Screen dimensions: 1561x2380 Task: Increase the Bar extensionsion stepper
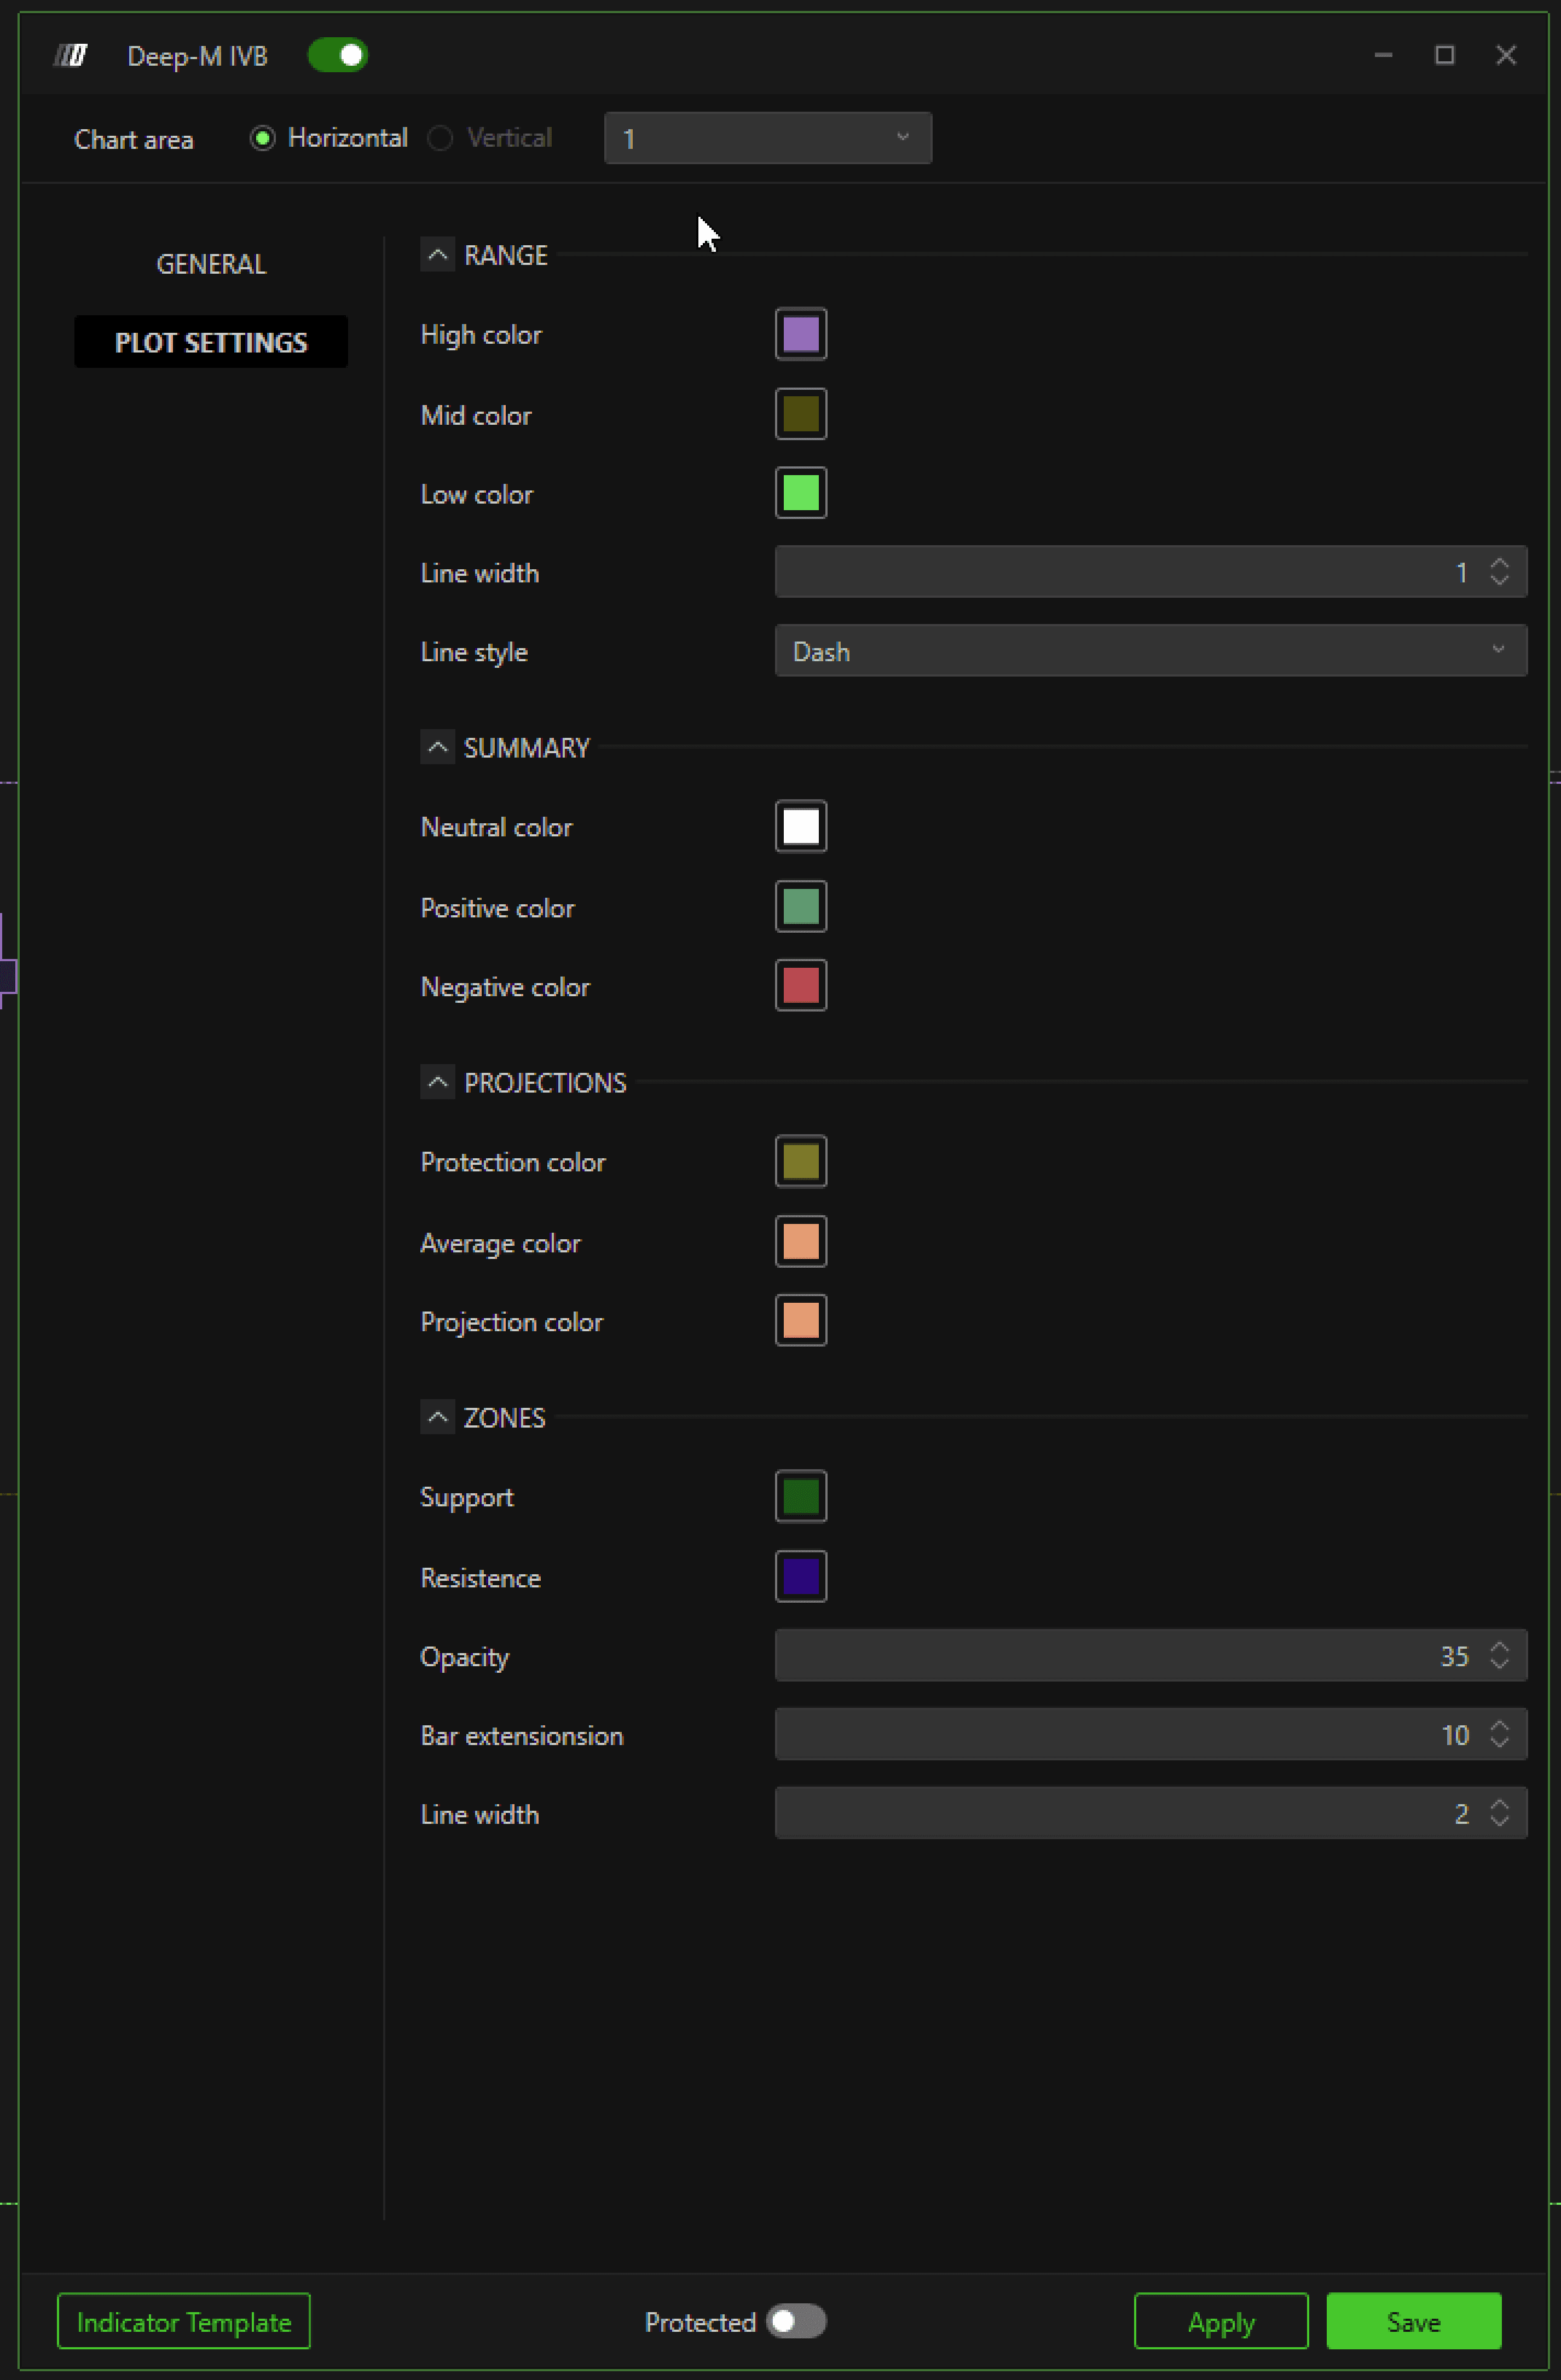(x=1498, y=1726)
